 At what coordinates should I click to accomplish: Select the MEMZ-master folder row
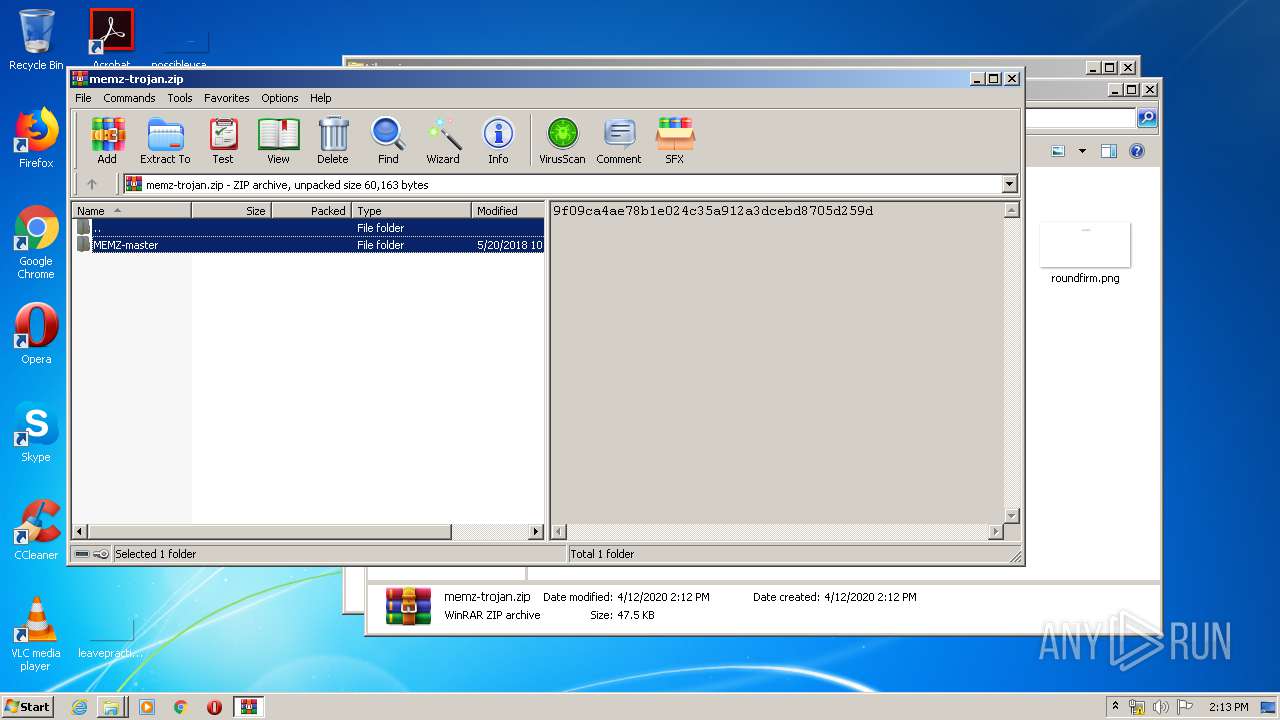[x=309, y=244]
